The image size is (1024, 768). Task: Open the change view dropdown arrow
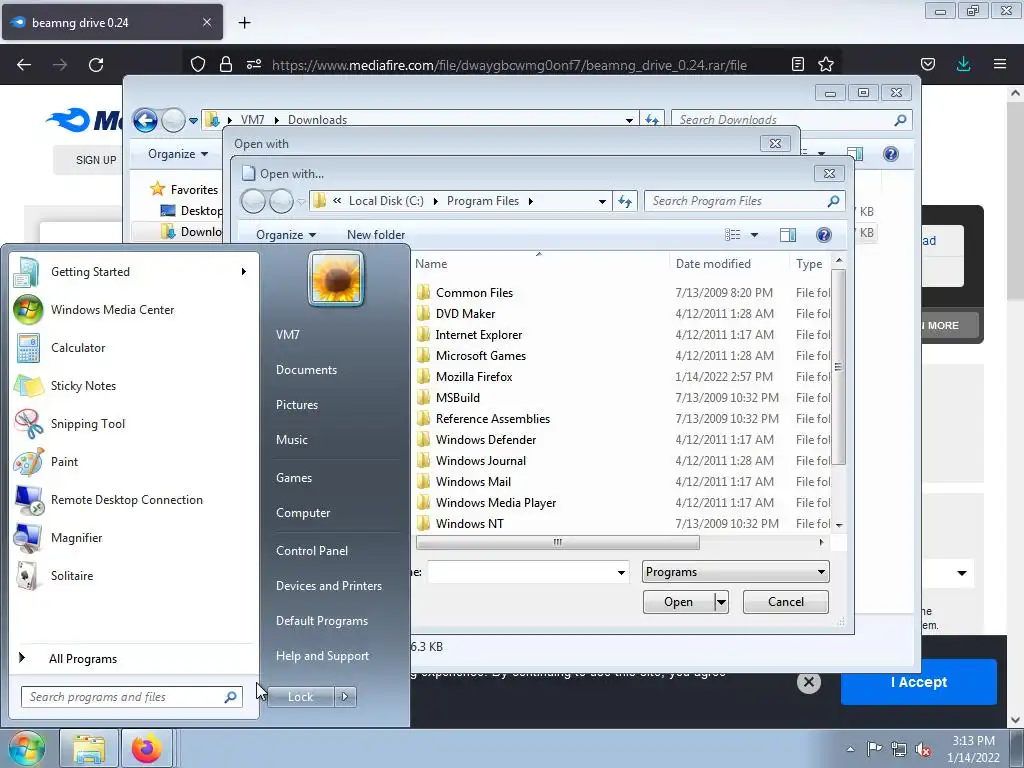[x=754, y=234]
